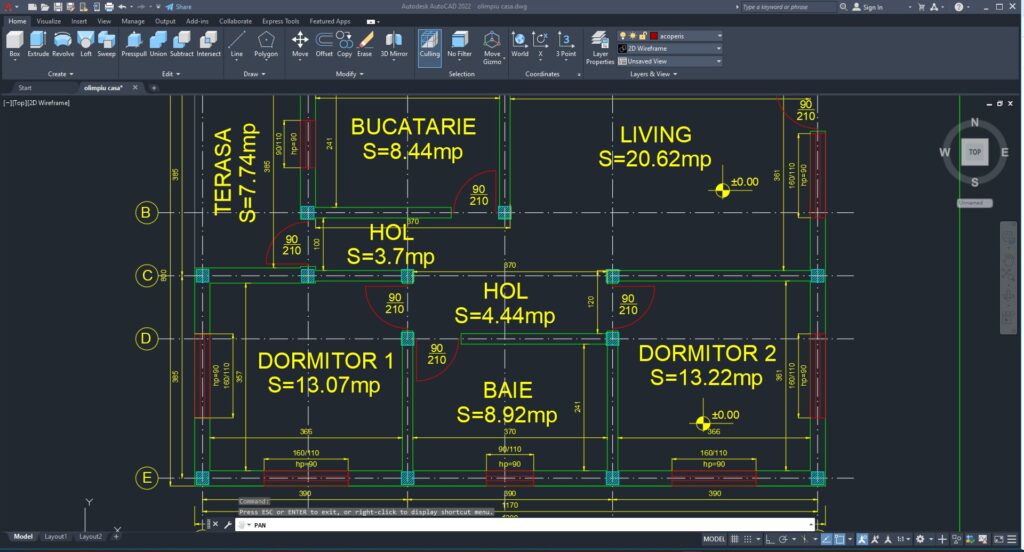Switch to the Visualize ribbon tab

click(x=49, y=20)
